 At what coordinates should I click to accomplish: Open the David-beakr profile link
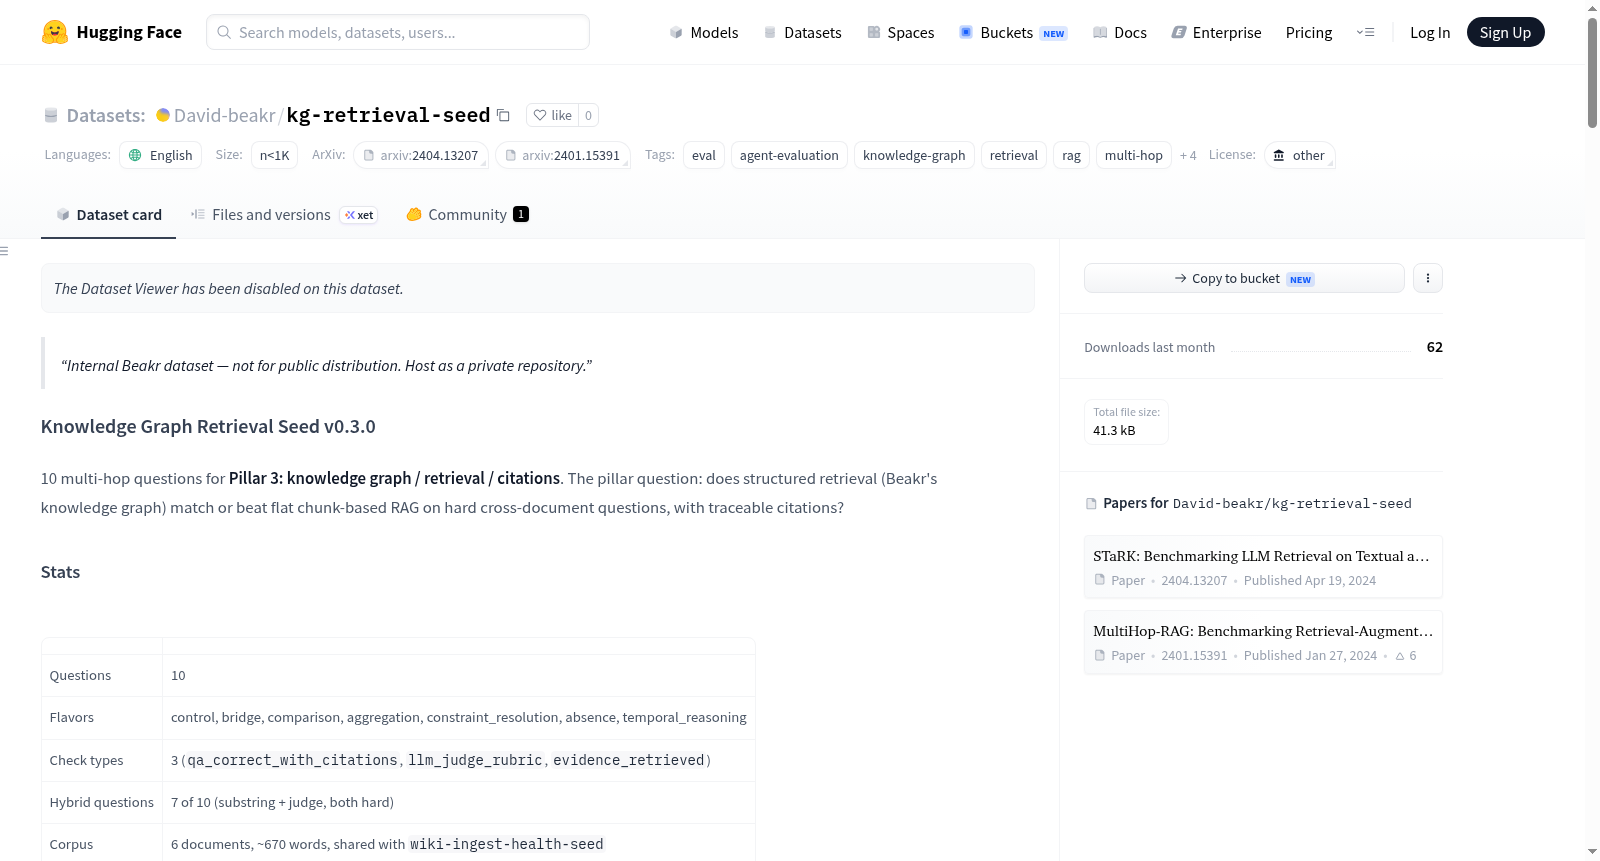[224, 115]
